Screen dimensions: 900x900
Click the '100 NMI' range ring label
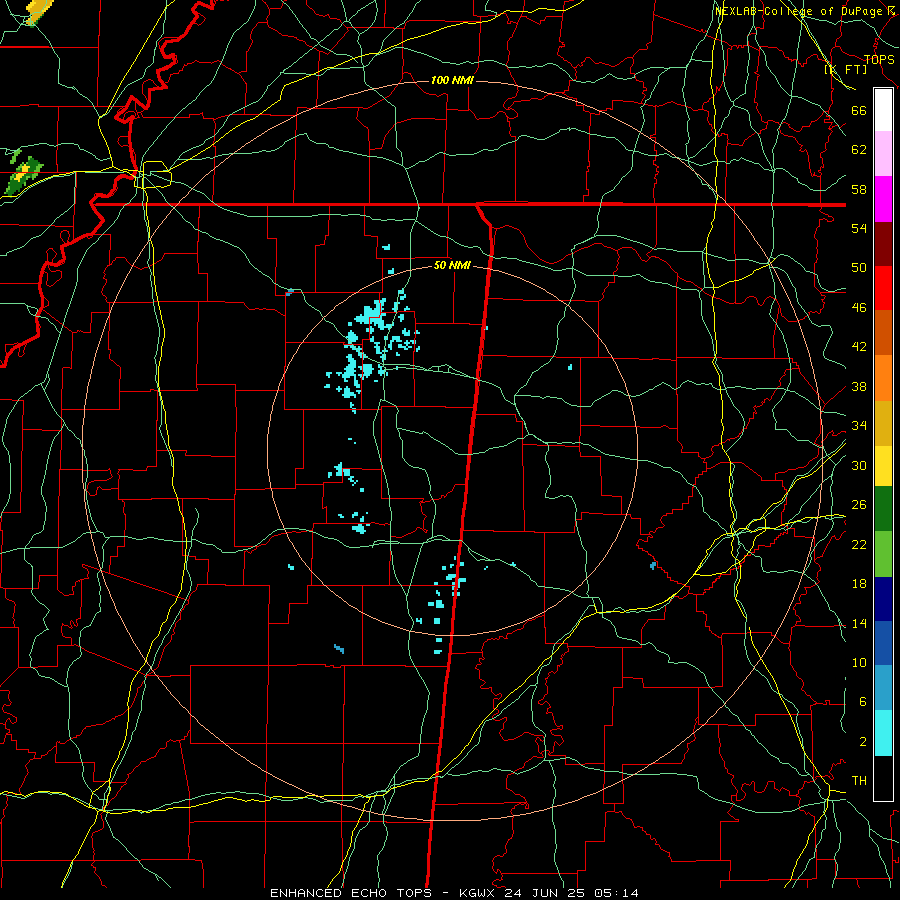pos(452,80)
